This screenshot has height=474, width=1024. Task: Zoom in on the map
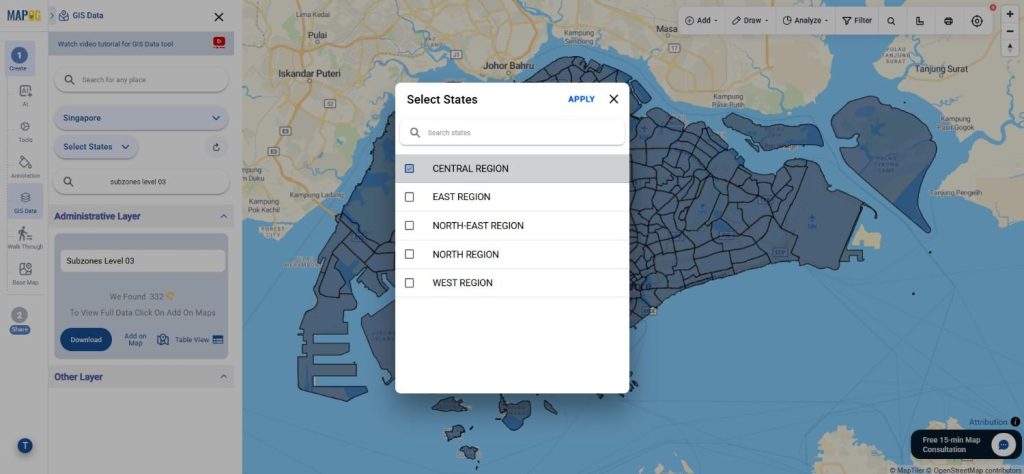[x=1010, y=14]
